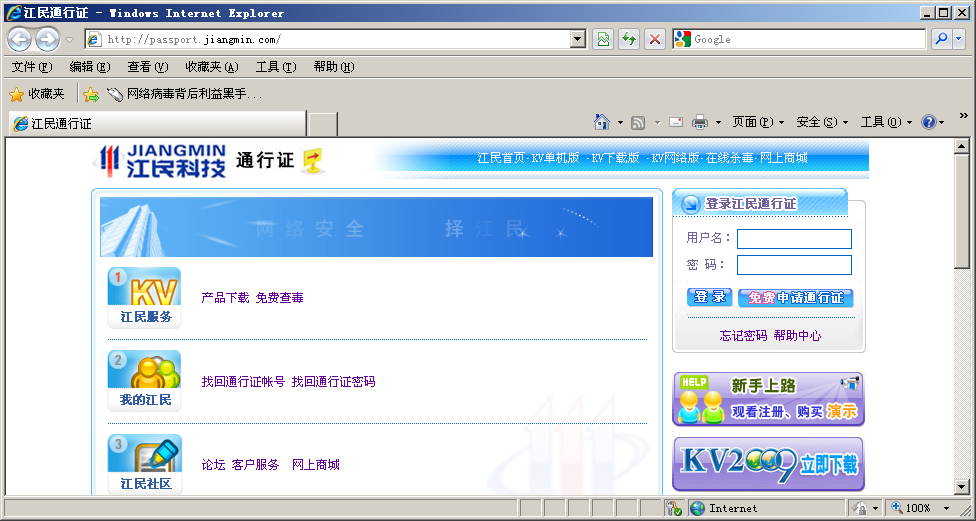Open the 工具(T) menu
The width and height of the screenshot is (976, 521).
(x=276, y=67)
